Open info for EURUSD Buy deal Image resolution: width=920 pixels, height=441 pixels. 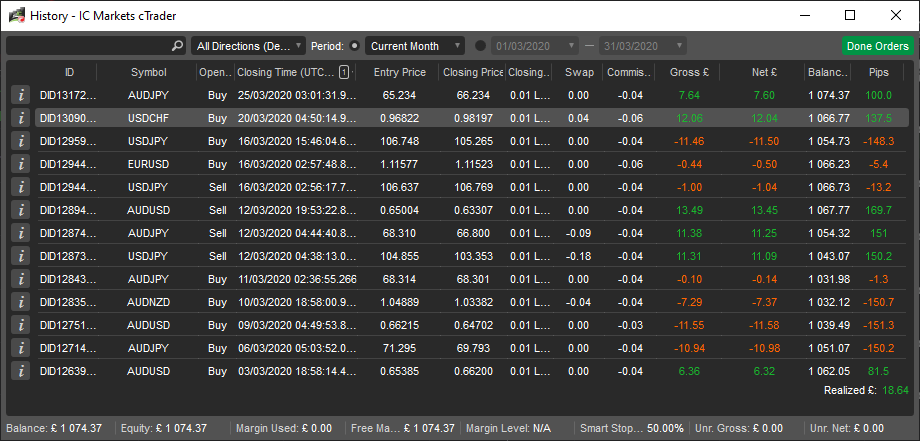coord(21,164)
